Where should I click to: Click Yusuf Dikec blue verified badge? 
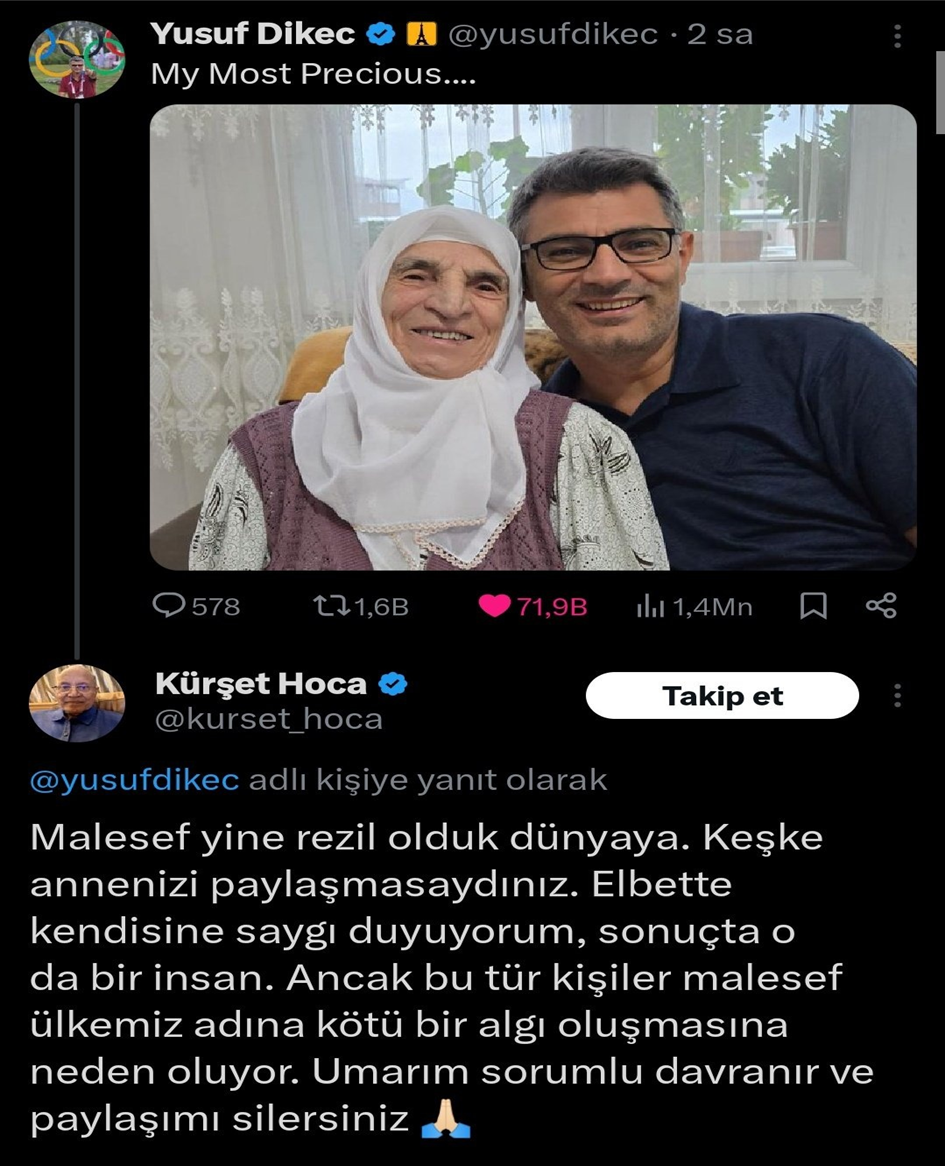click(381, 34)
